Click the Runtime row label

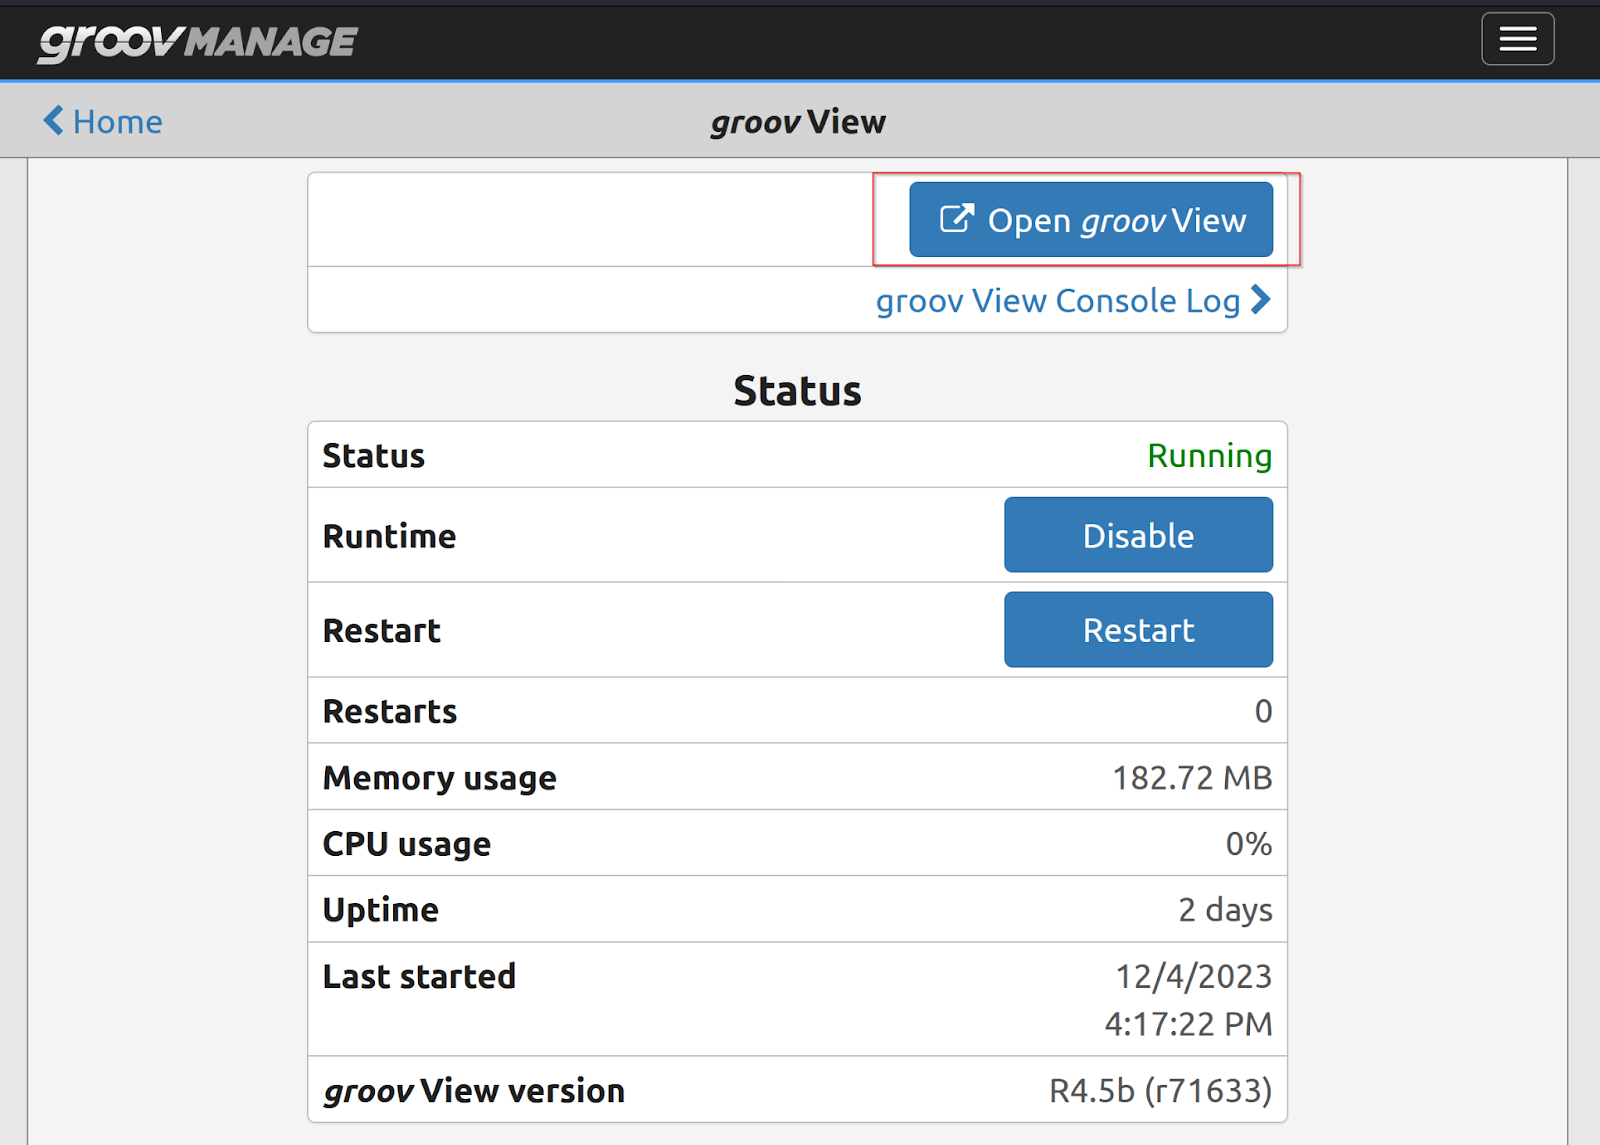[389, 536]
